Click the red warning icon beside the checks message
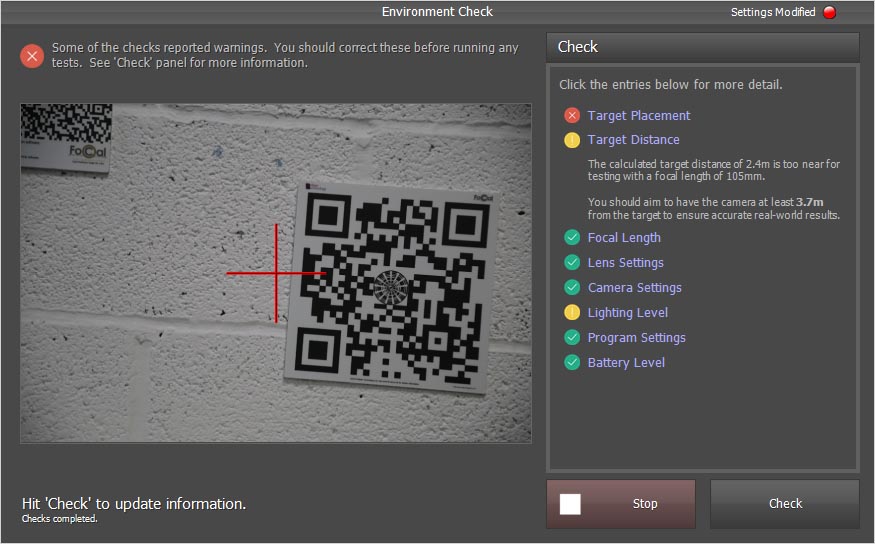This screenshot has width=875, height=544. tap(32, 56)
